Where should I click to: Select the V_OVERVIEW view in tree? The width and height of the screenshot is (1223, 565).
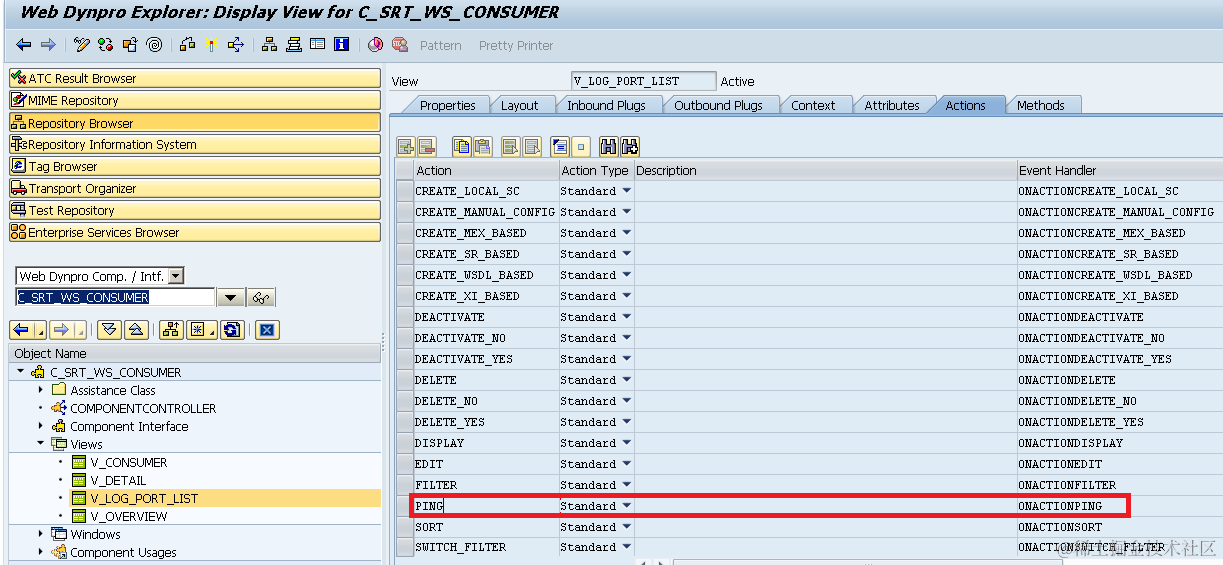coord(128,516)
